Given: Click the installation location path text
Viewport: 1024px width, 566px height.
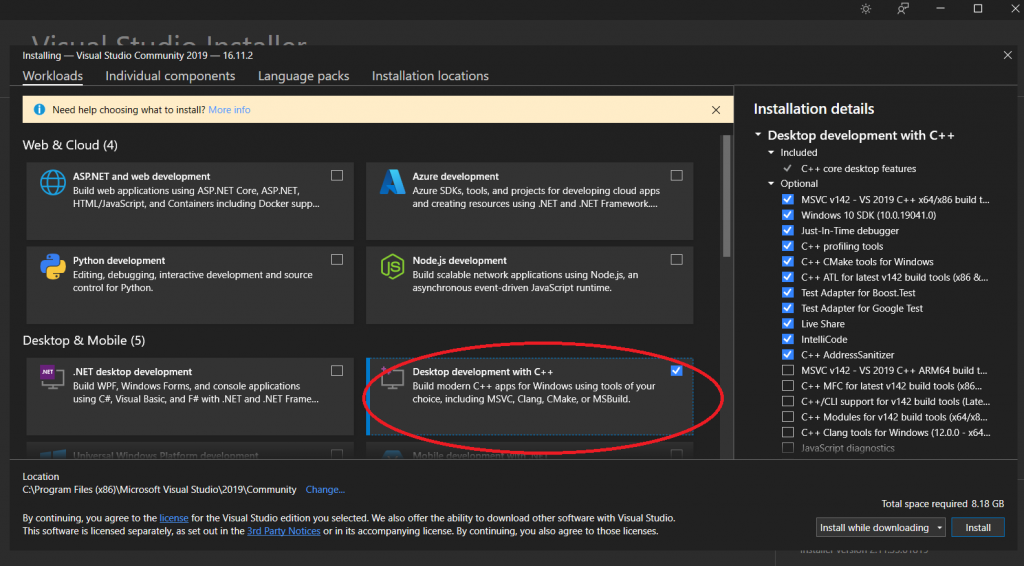Looking at the screenshot, I should 159,490.
